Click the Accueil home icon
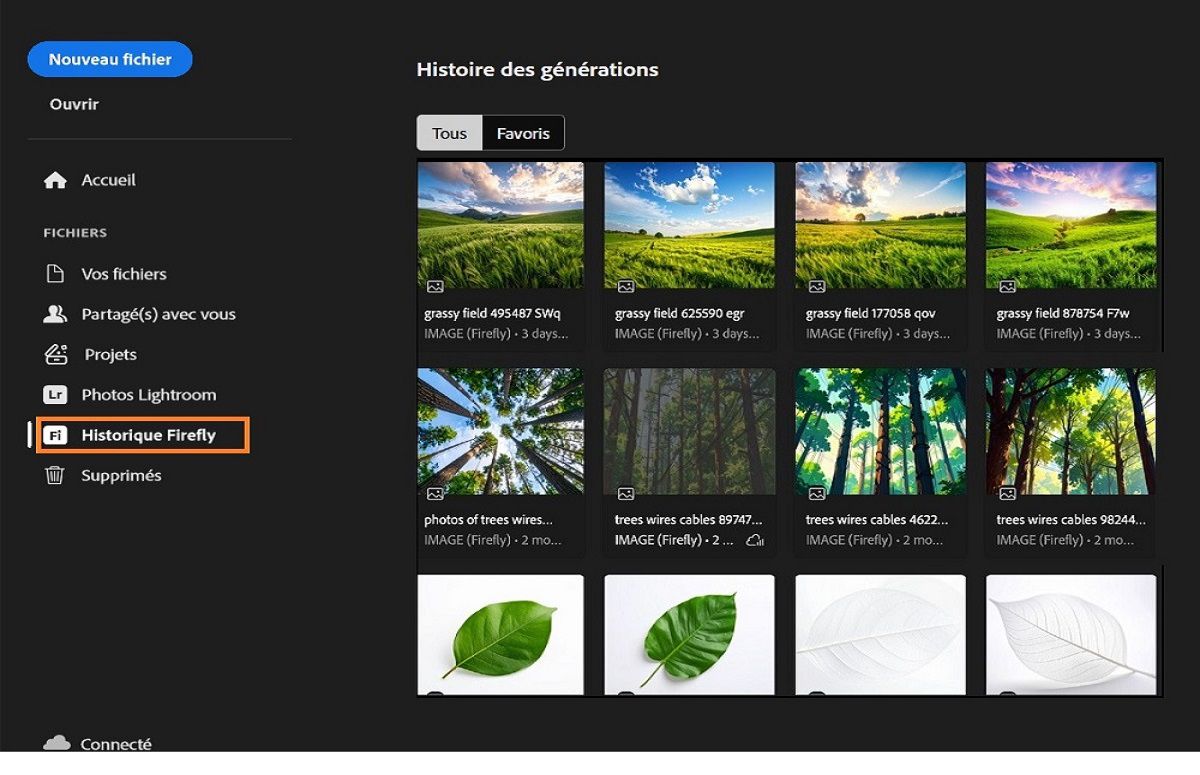The image size is (1200, 775). point(56,180)
